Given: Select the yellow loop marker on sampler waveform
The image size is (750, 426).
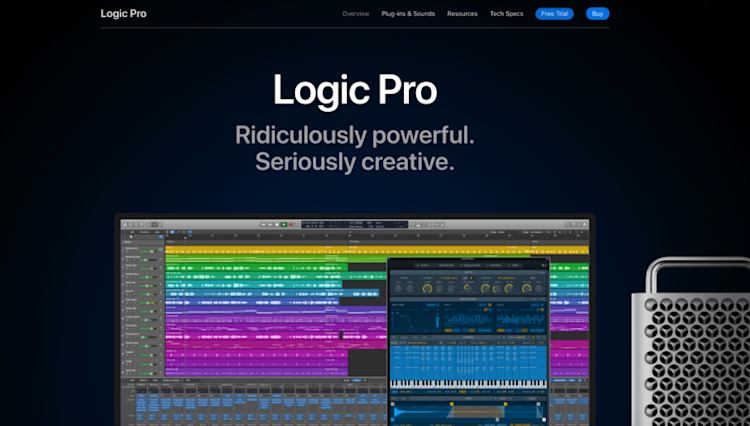Looking at the screenshot, I should point(452,404).
